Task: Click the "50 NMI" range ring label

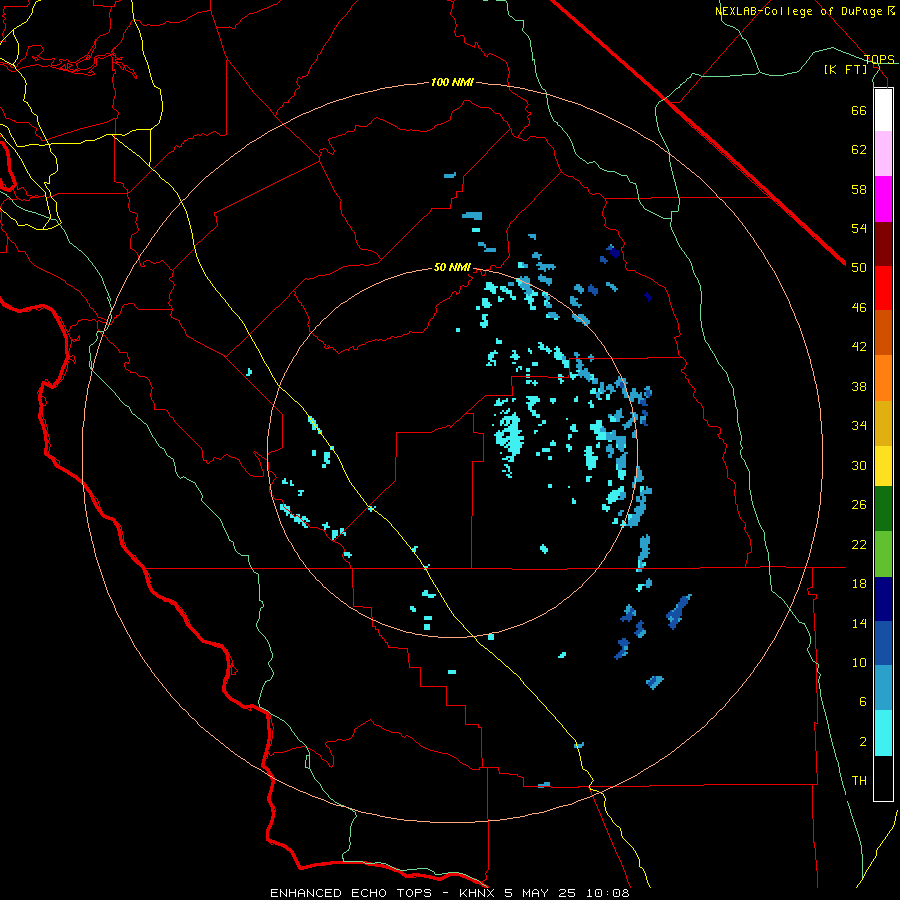Action: pyautogui.click(x=452, y=267)
